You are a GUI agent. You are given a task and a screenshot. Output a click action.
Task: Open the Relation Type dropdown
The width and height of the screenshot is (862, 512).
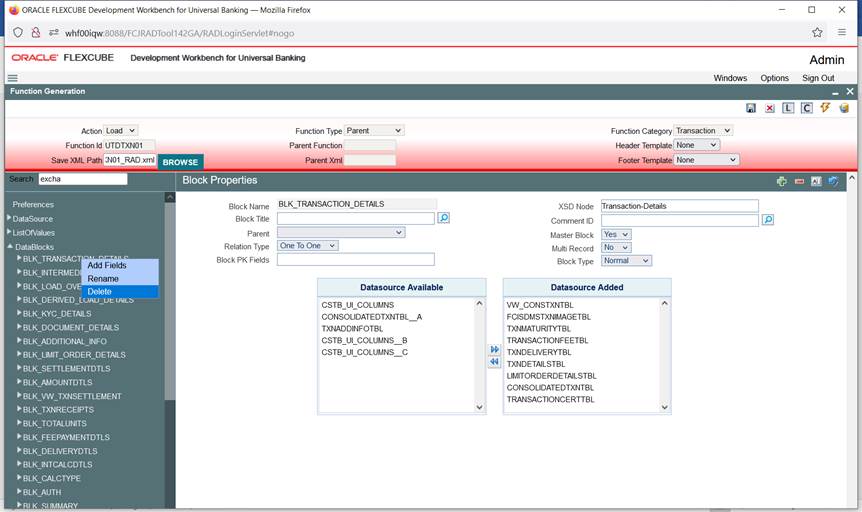[308, 246]
